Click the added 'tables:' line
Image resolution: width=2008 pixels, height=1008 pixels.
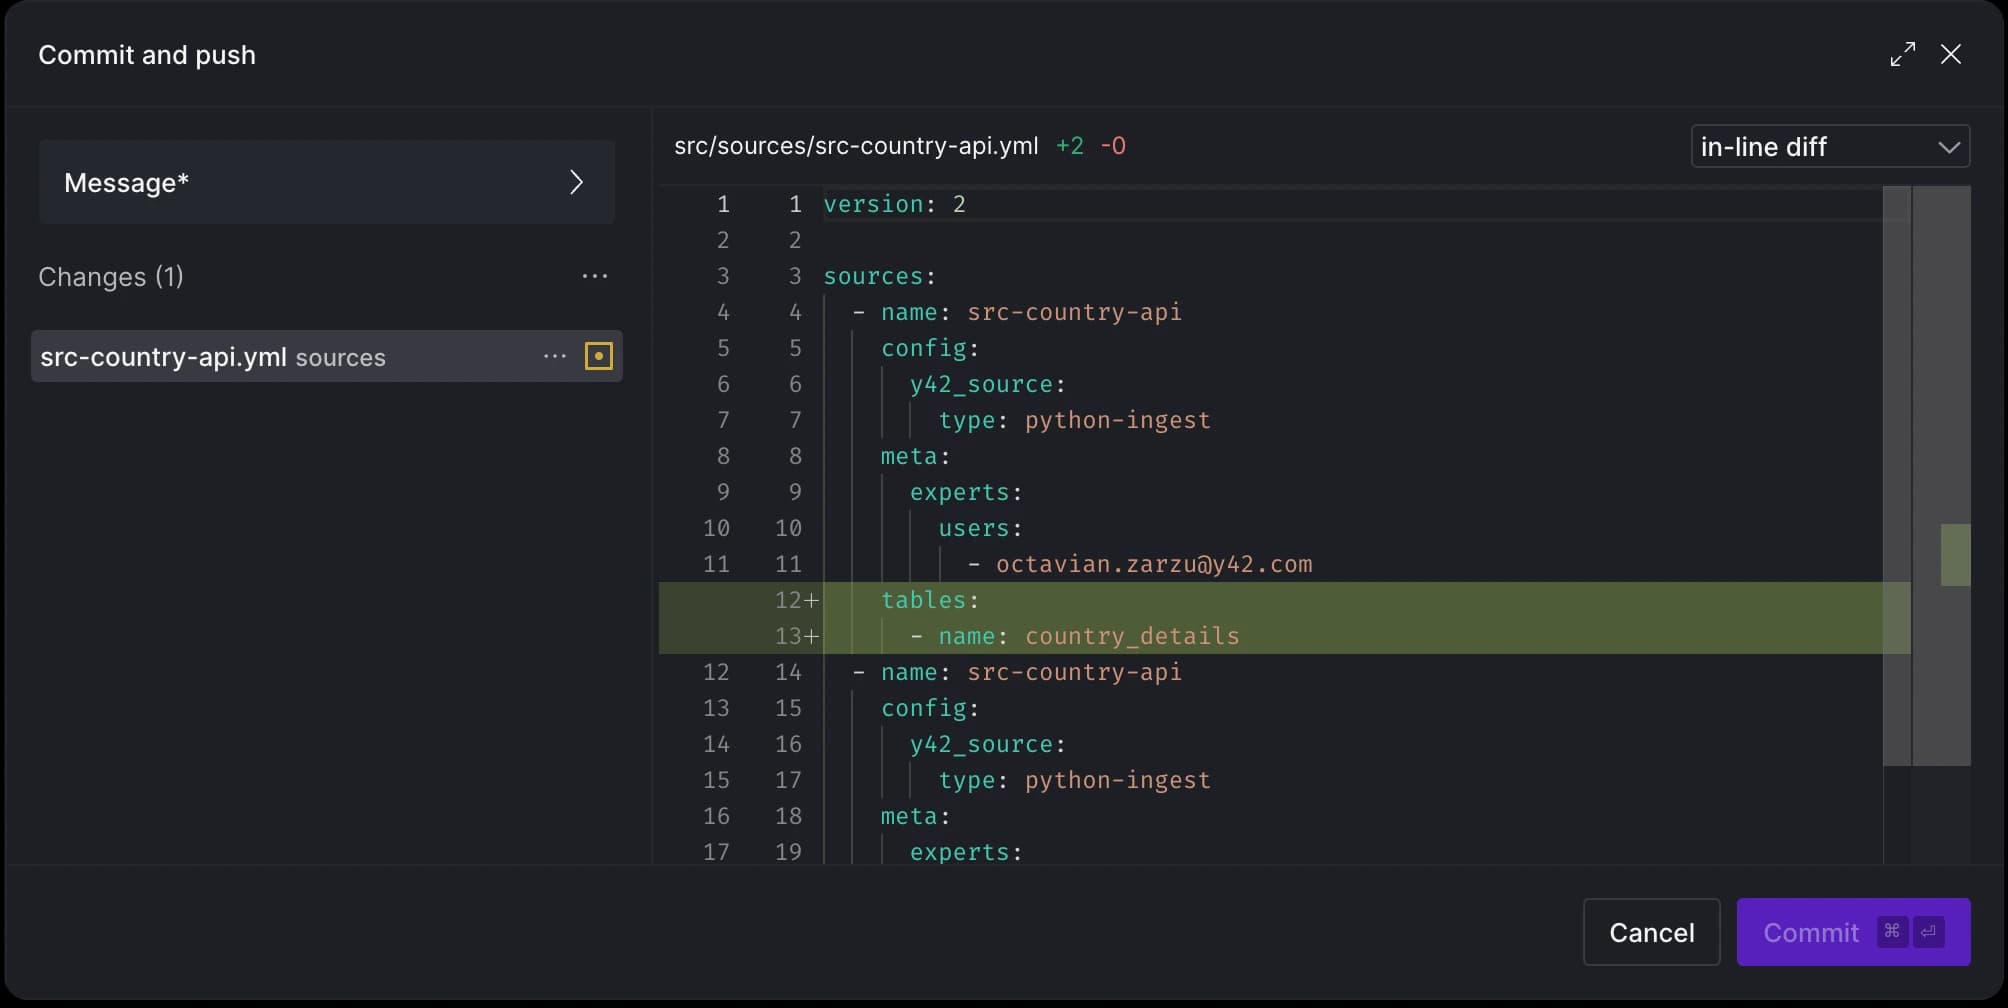(930, 600)
